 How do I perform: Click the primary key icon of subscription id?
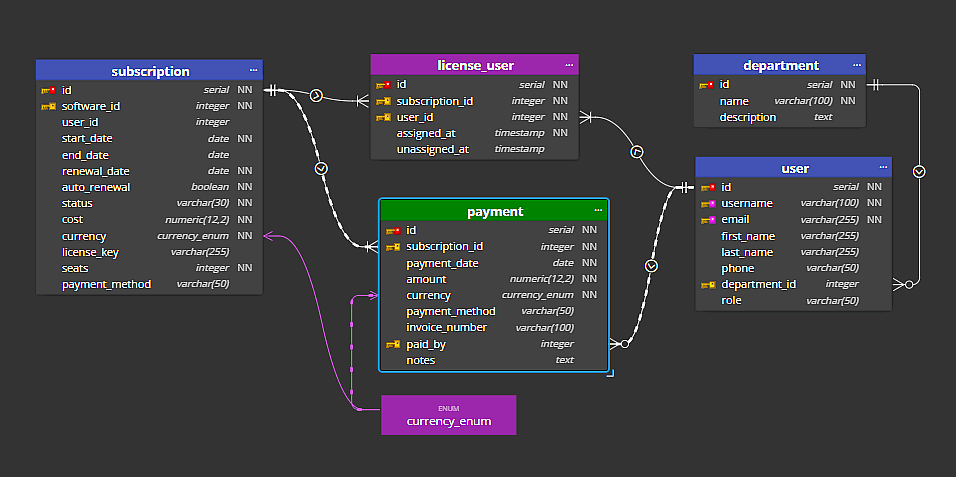[x=48, y=90]
